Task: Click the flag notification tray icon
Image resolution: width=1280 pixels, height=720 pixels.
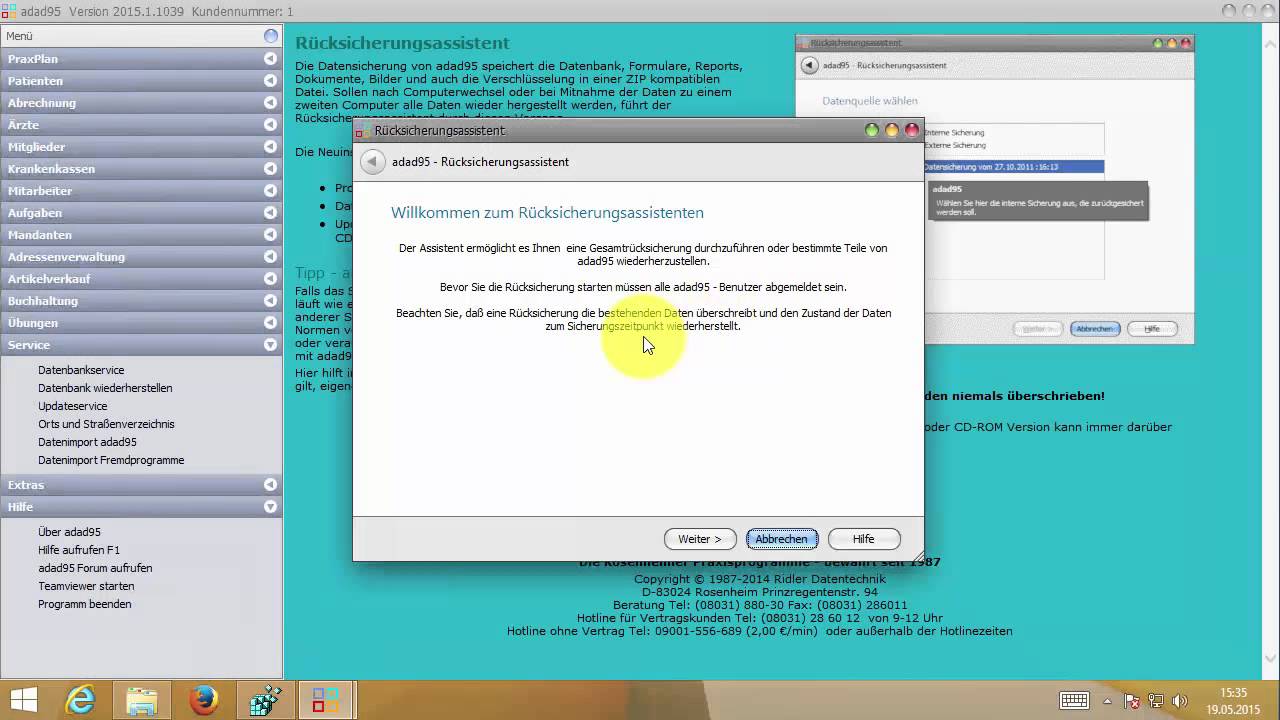Action: pyautogui.click(x=1133, y=701)
